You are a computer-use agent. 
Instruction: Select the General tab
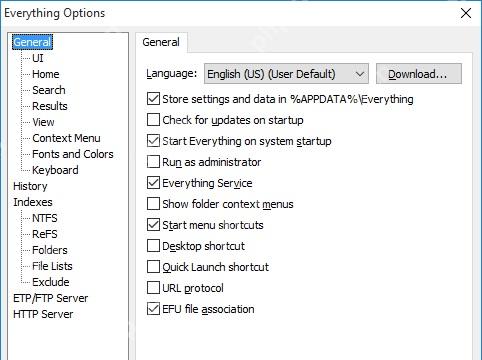[161, 42]
